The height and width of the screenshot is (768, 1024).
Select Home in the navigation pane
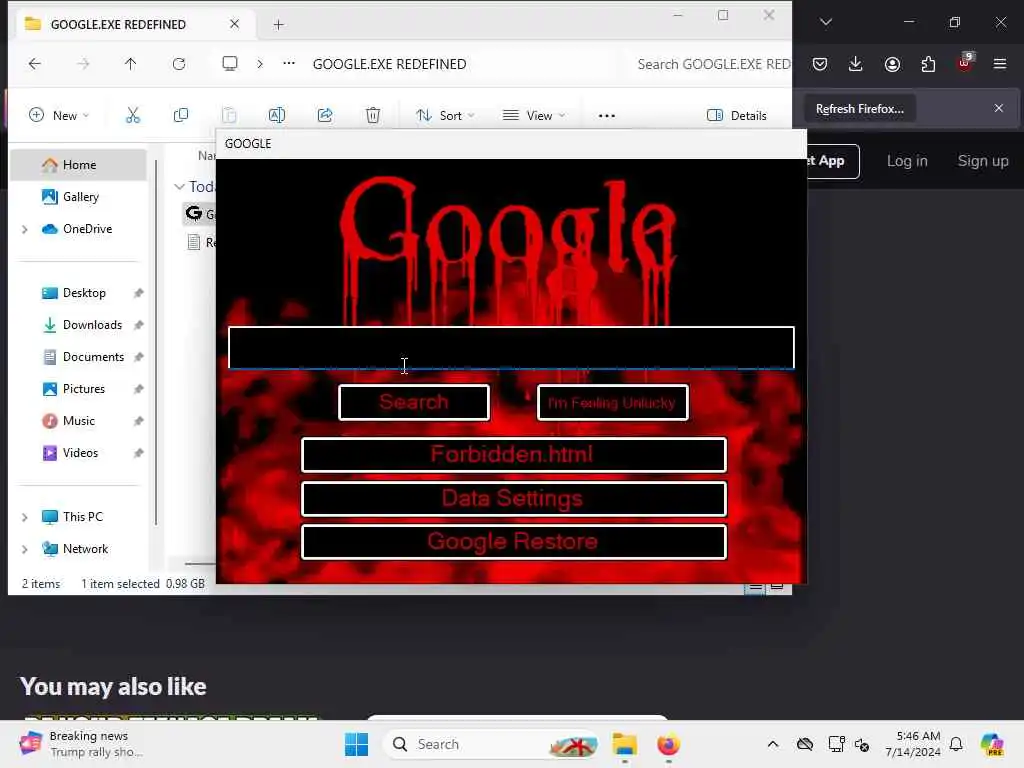(x=78, y=165)
